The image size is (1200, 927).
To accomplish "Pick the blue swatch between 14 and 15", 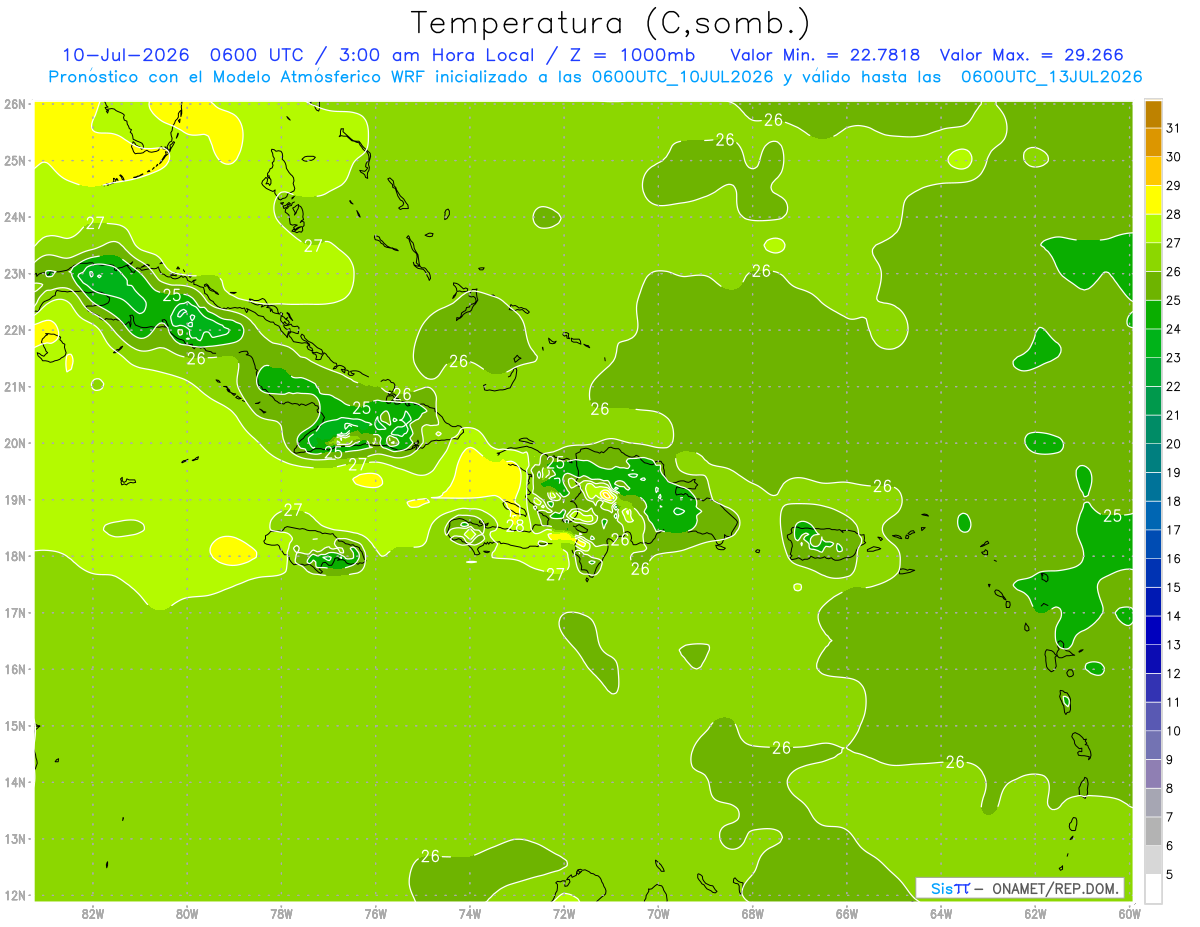I will point(1153,601).
